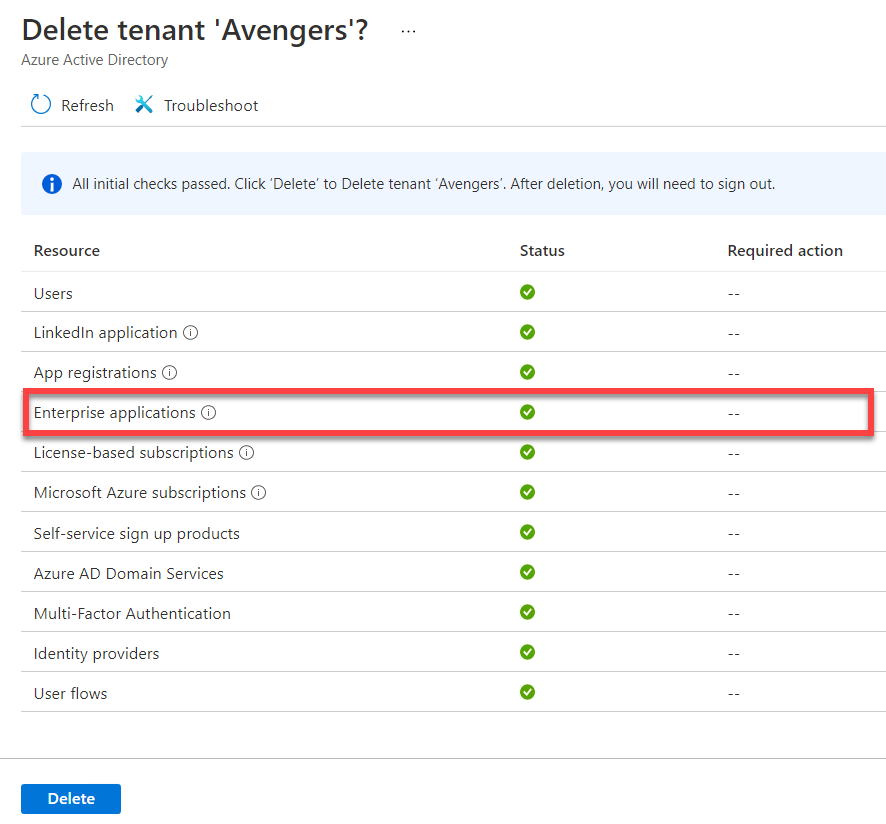Click required action dashes for Multi-Factor Authentication
The width and height of the screenshot is (886, 824).
(x=733, y=614)
